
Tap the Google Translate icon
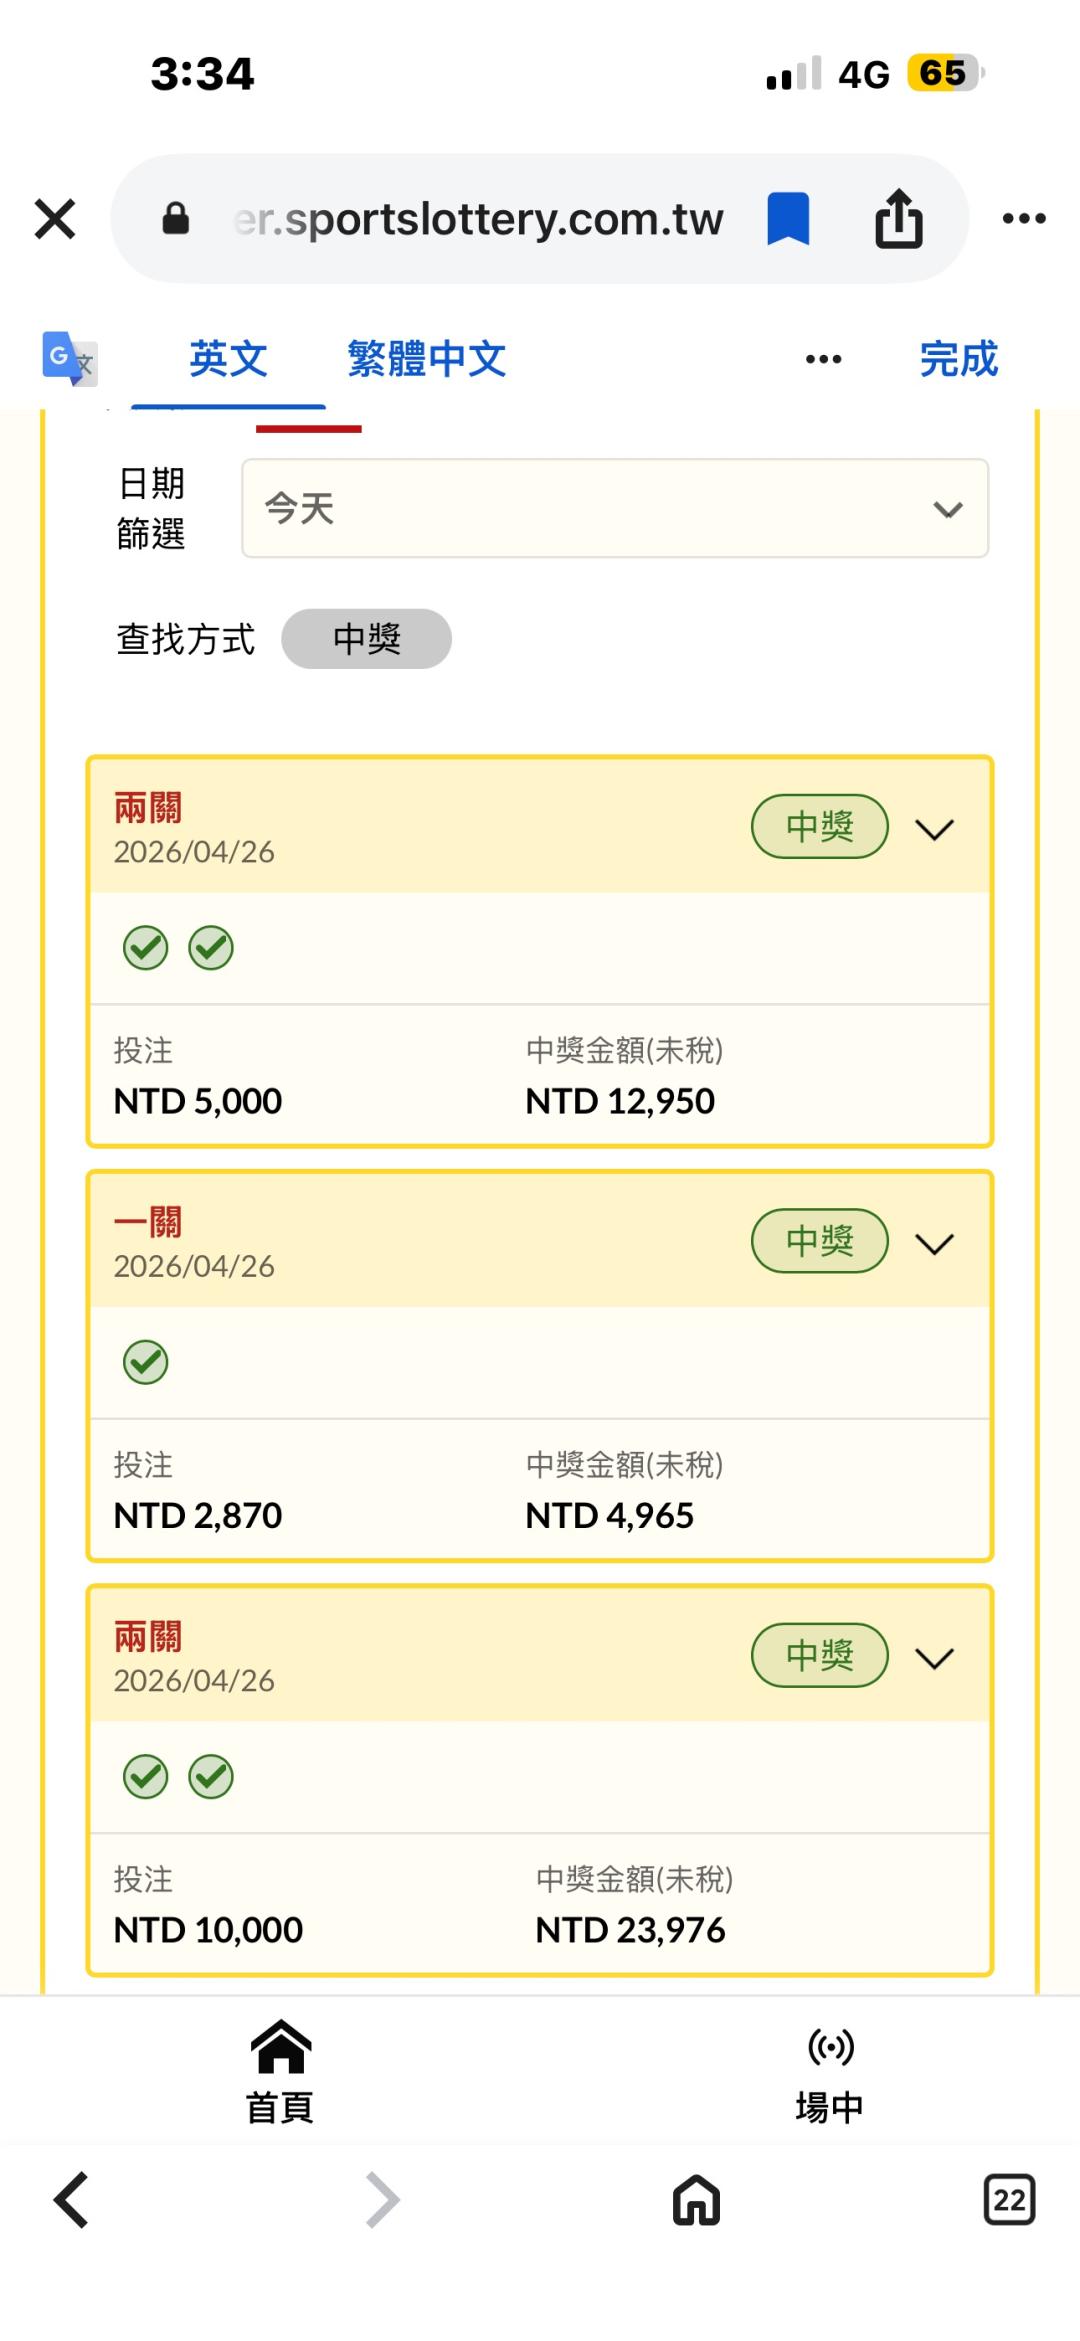tap(68, 358)
